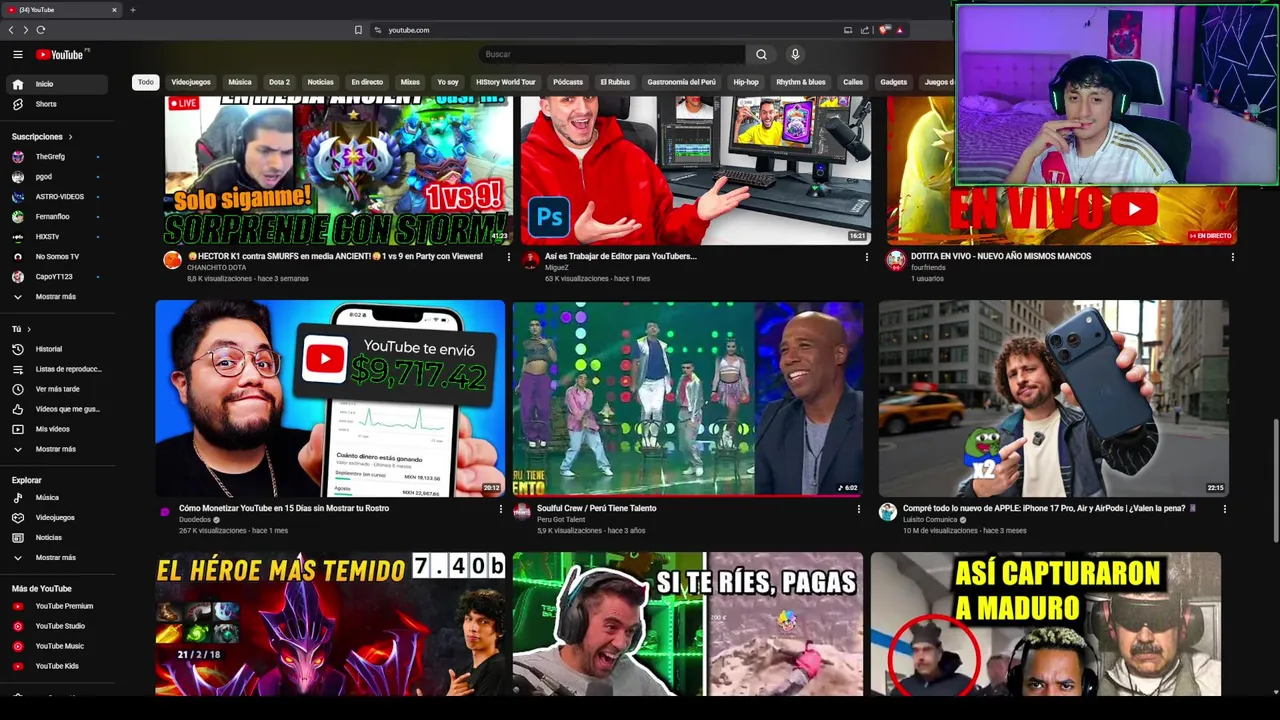Bookmark this page icon in address bar
1280x720 pixels.
(x=358, y=30)
